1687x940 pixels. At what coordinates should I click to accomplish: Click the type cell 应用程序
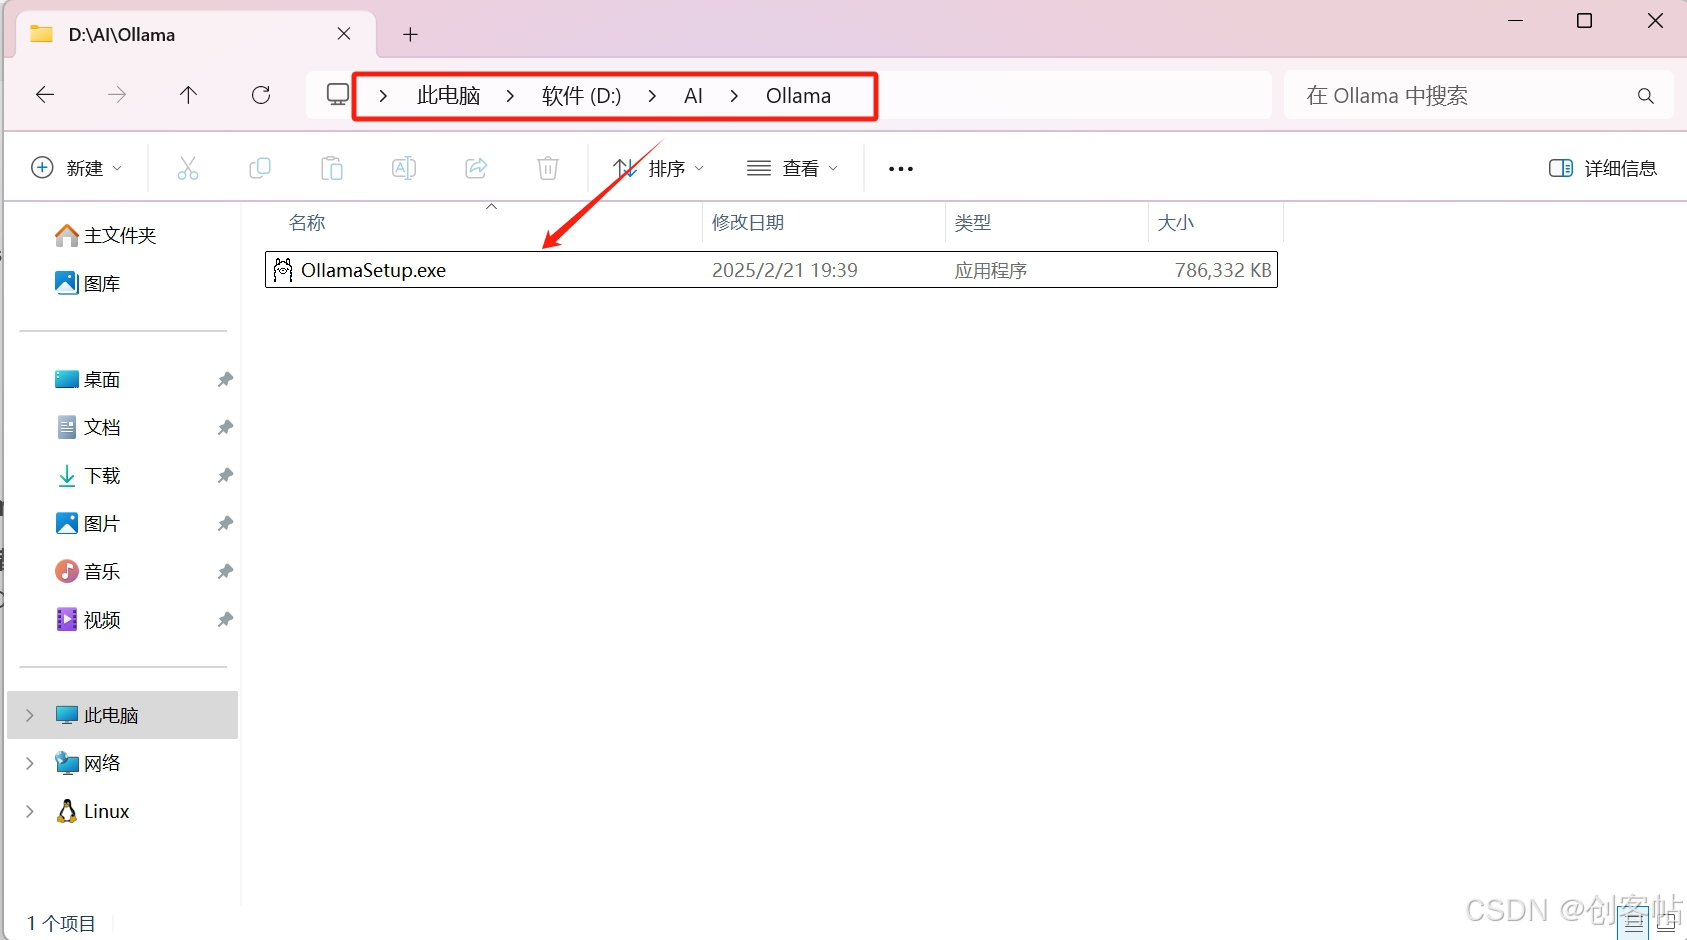[x=990, y=270]
